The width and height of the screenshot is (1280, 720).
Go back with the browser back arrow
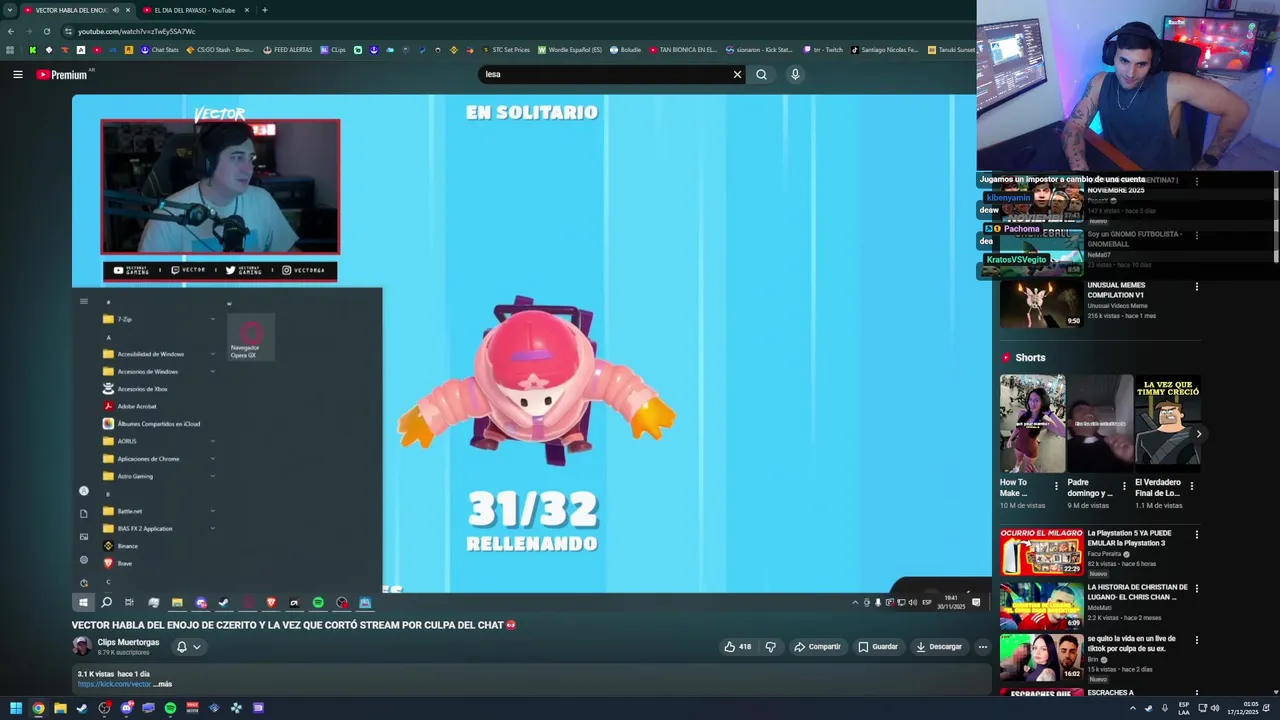(10, 31)
